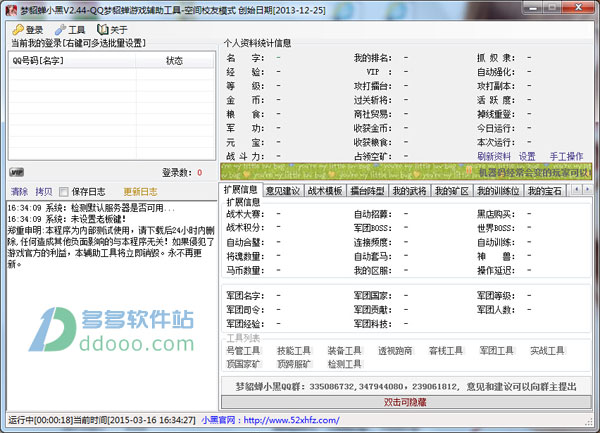Click the scrolling green announcement banner
600x433 pixels.
(406, 171)
